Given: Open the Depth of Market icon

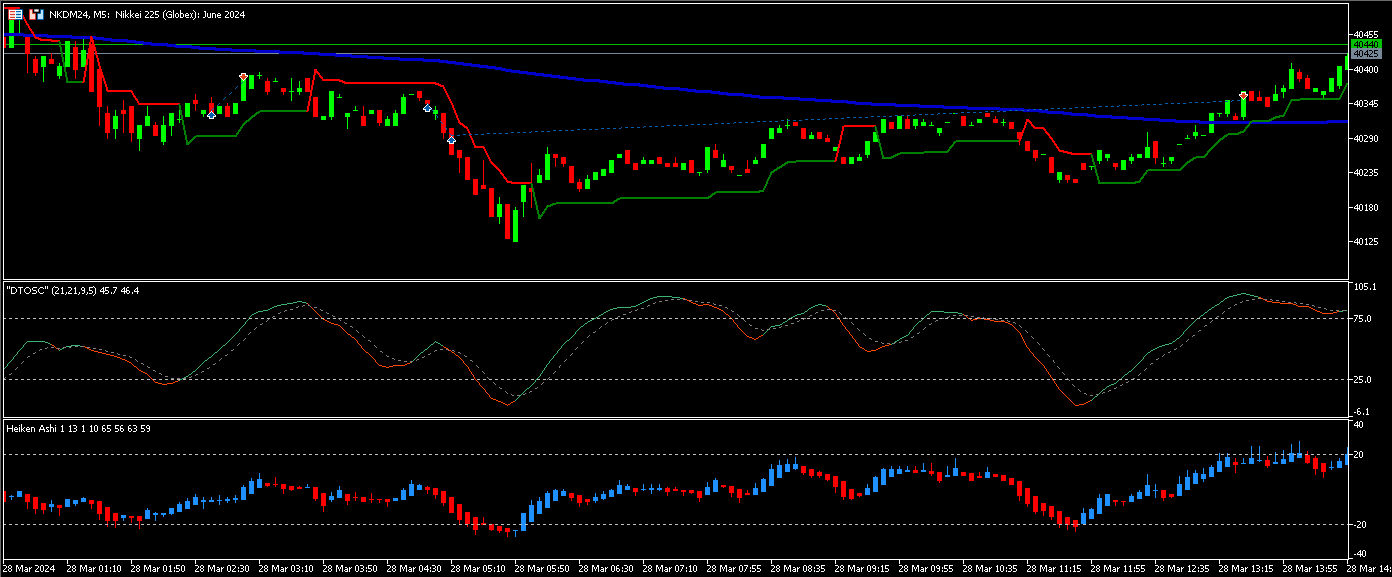Looking at the screenshot, I should tap(15, 15).
